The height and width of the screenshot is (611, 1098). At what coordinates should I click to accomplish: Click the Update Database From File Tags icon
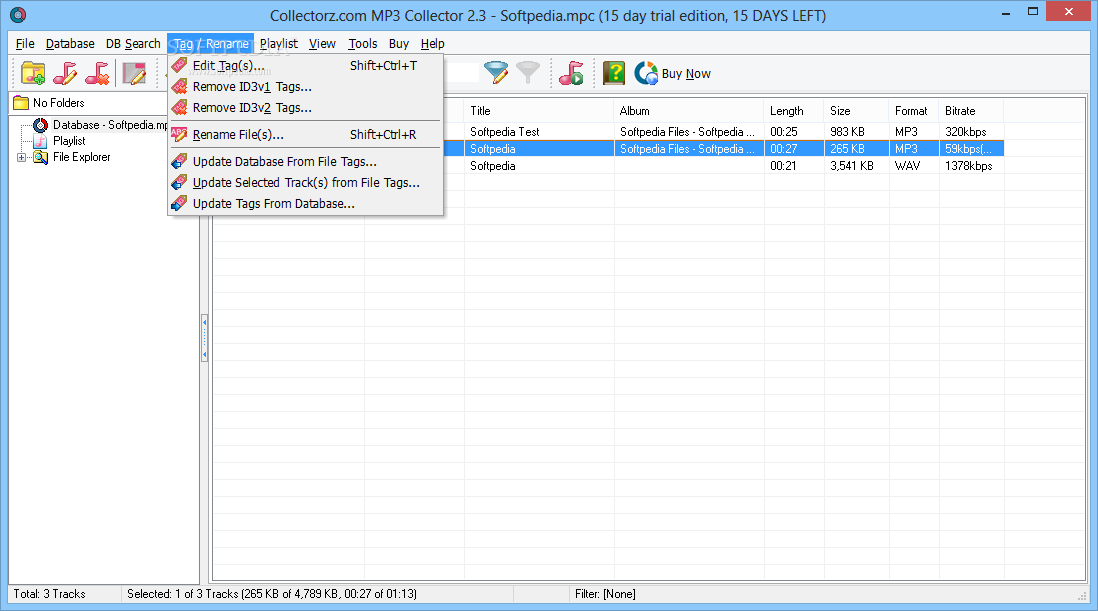pos(179,161)
